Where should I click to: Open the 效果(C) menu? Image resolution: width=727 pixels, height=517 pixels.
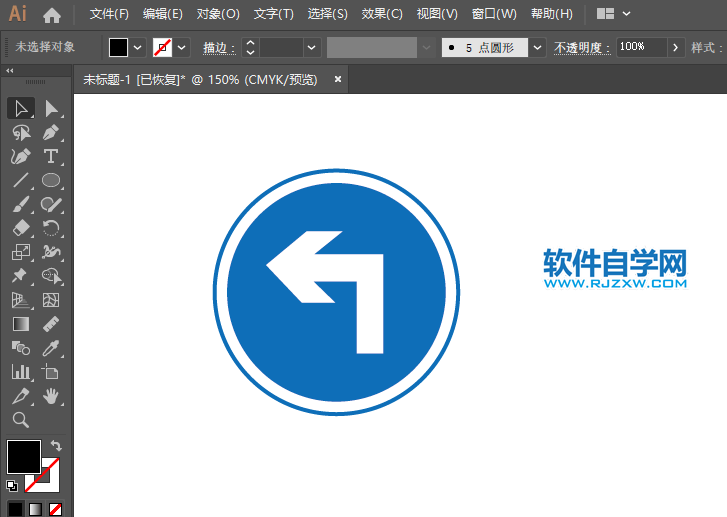pos(382,14)
